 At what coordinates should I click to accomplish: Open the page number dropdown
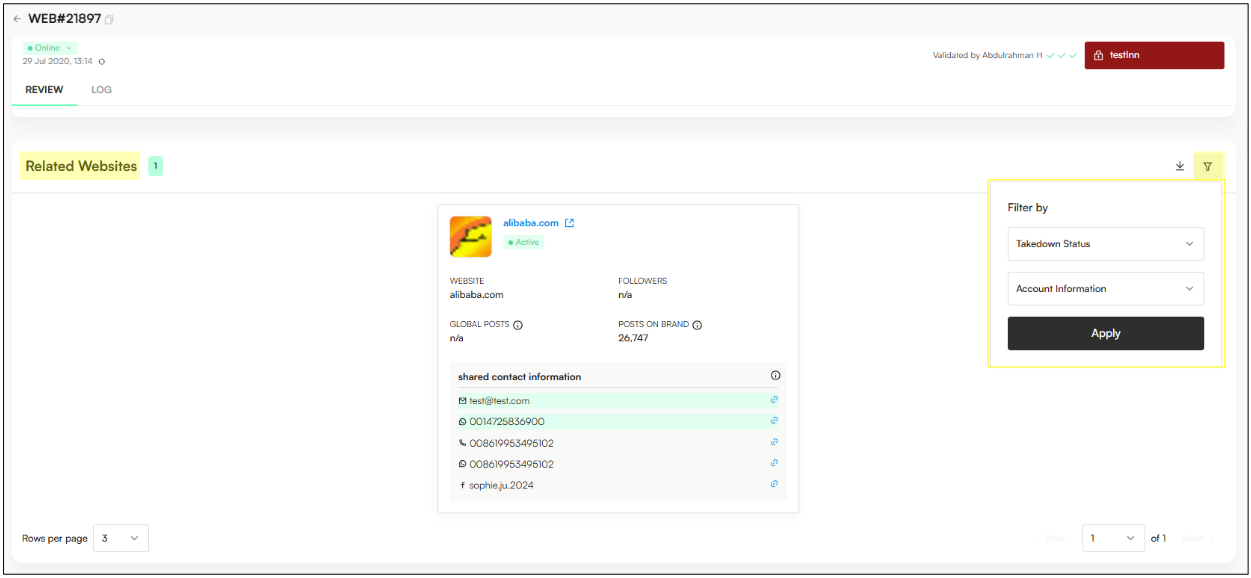1113,538
